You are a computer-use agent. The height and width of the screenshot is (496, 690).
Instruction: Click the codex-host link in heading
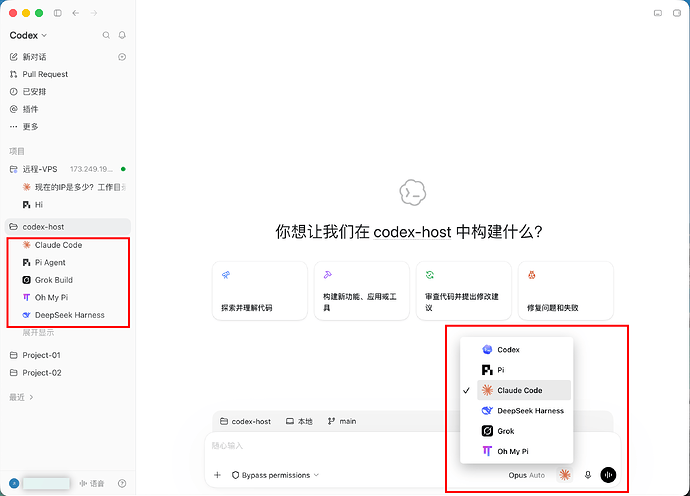[x=412, y=232]
